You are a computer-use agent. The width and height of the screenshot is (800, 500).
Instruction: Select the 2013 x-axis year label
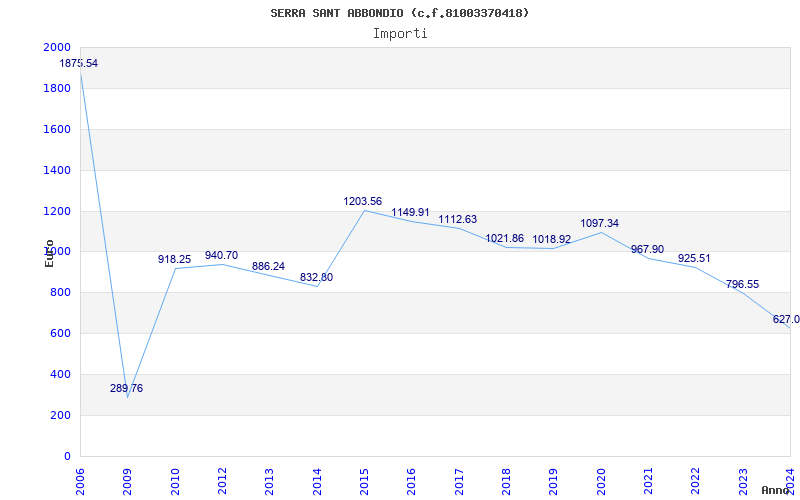[270, 481]
